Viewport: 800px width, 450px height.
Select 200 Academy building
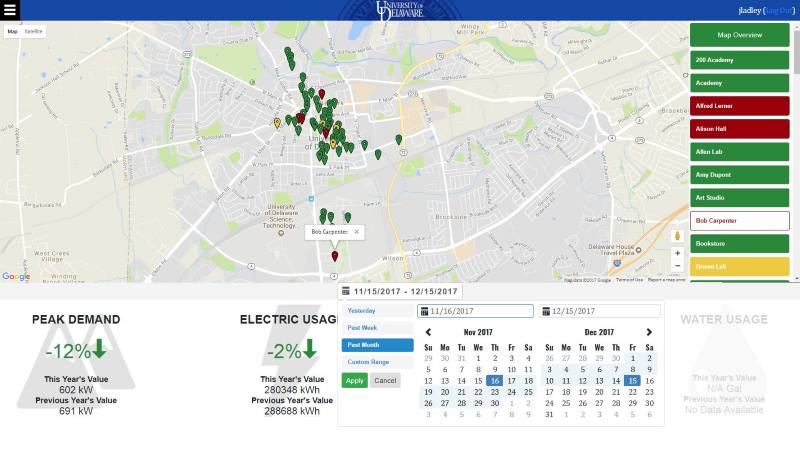(x=739, y=60)
